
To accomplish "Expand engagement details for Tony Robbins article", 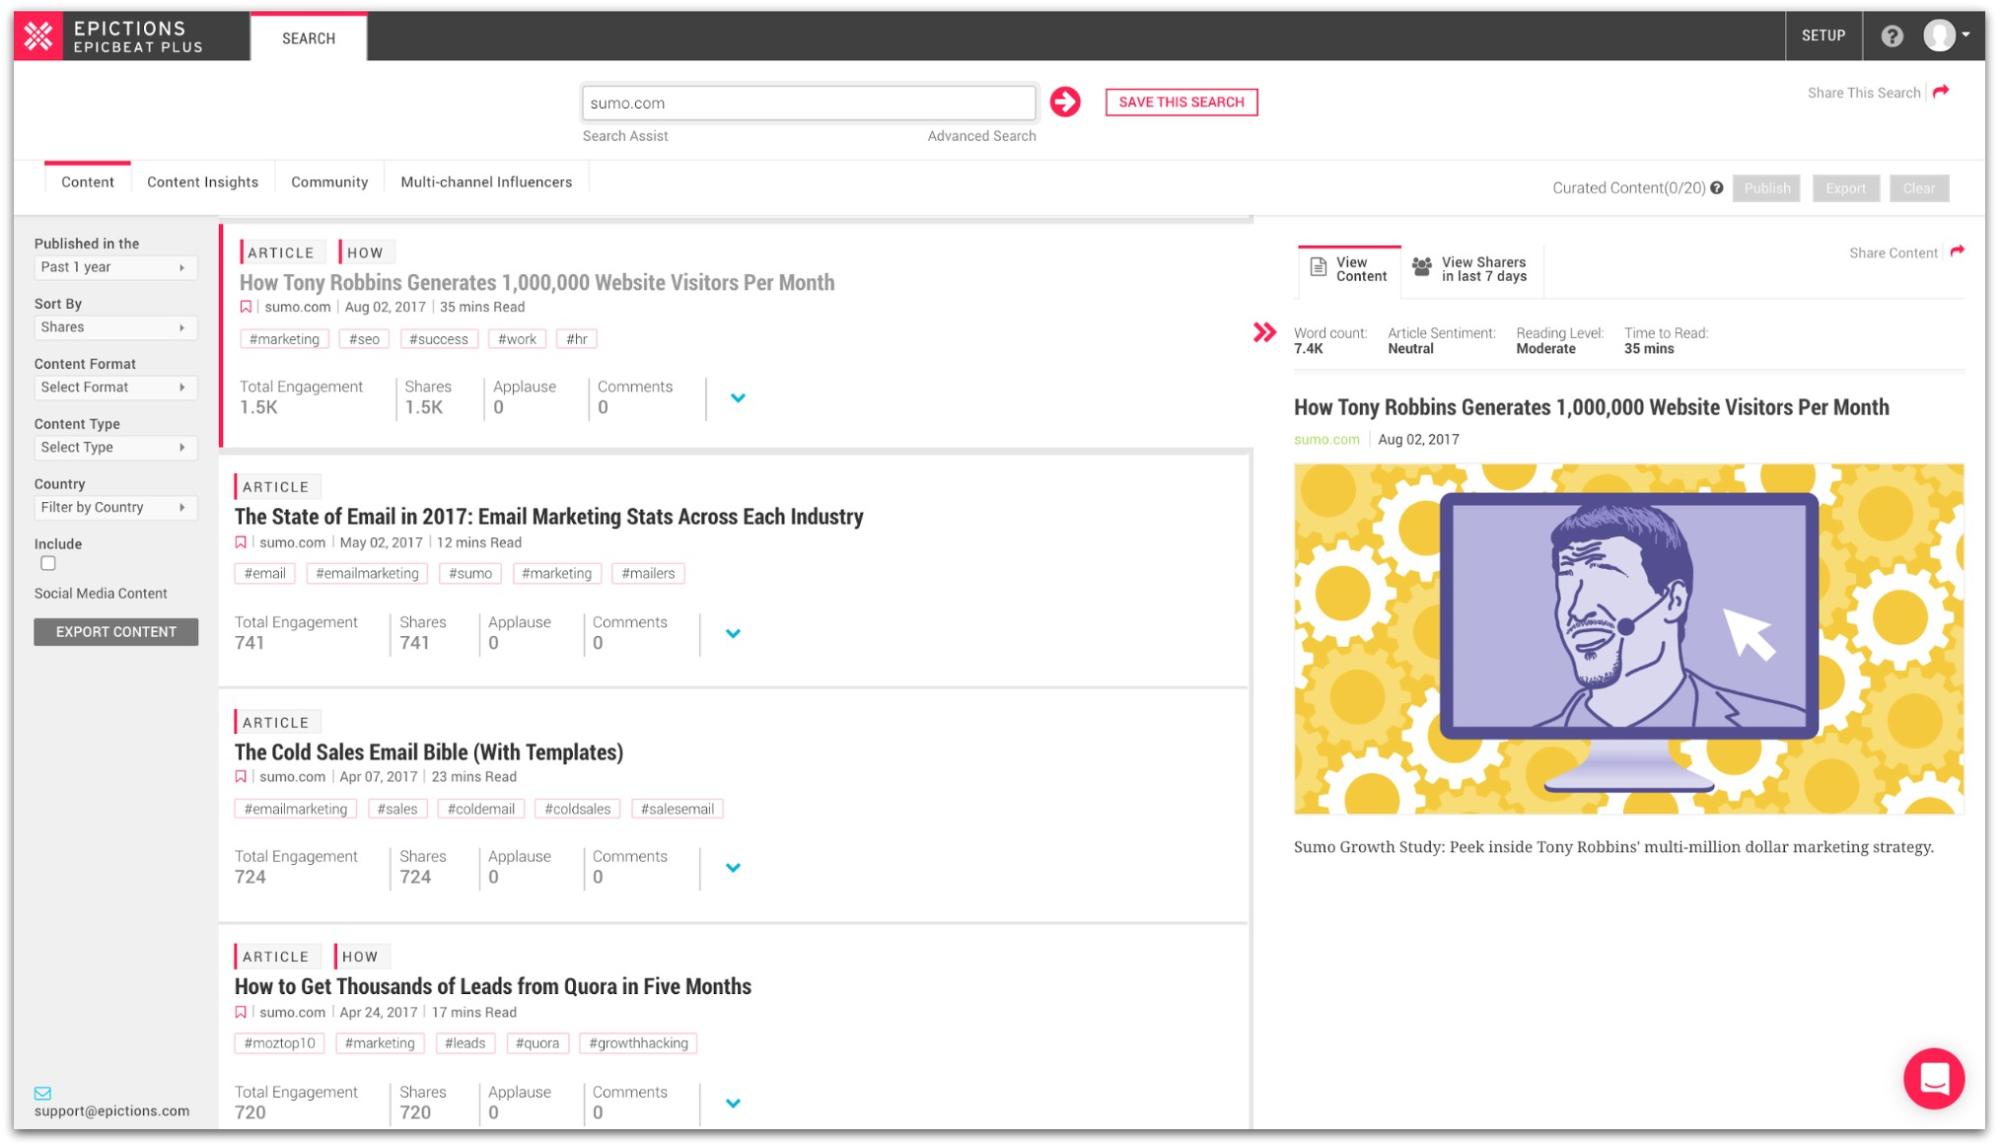I will point(738,398).
